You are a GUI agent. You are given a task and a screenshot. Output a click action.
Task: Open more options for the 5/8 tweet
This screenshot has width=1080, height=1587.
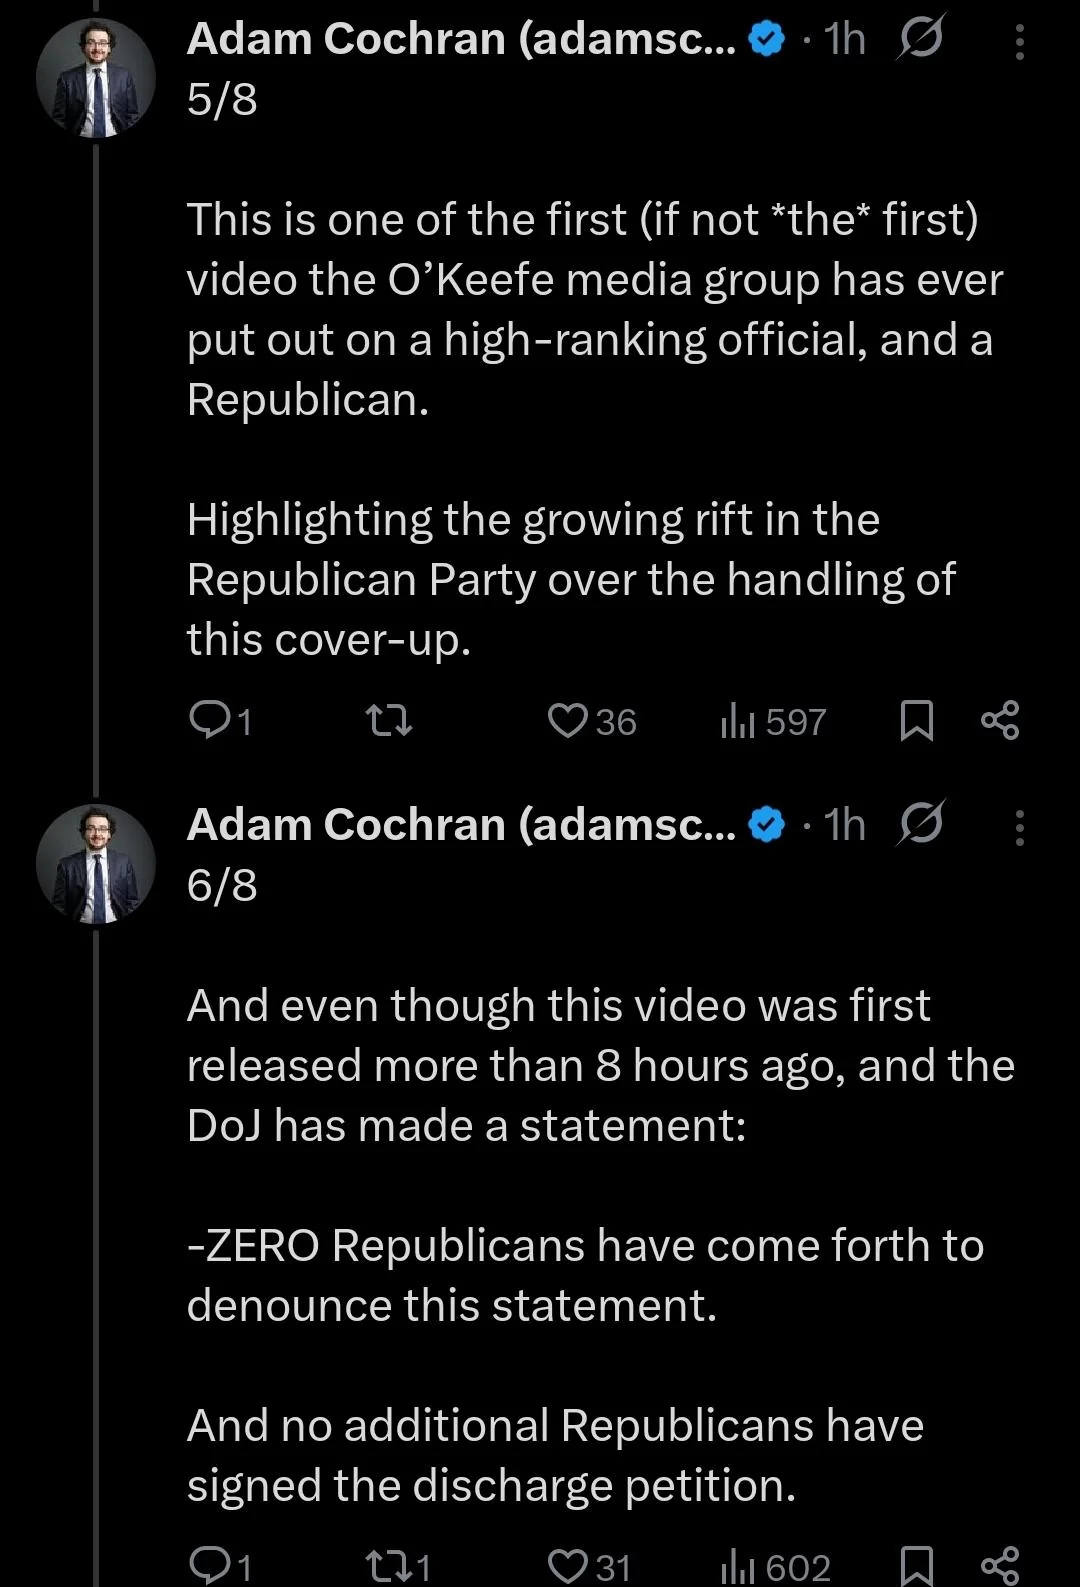1019,42
